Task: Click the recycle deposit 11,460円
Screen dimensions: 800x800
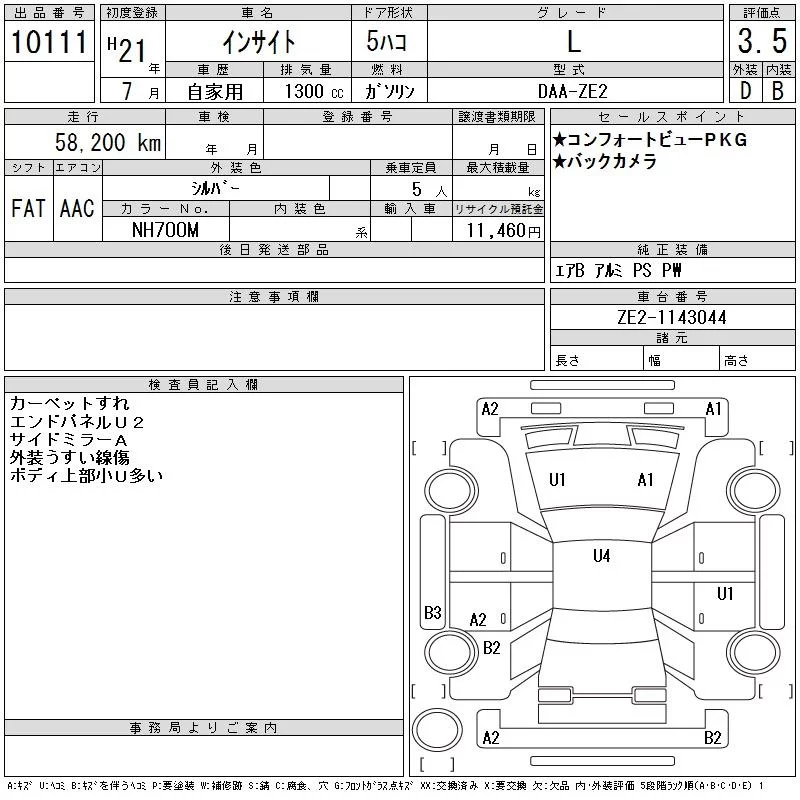Action: point(503,230)
